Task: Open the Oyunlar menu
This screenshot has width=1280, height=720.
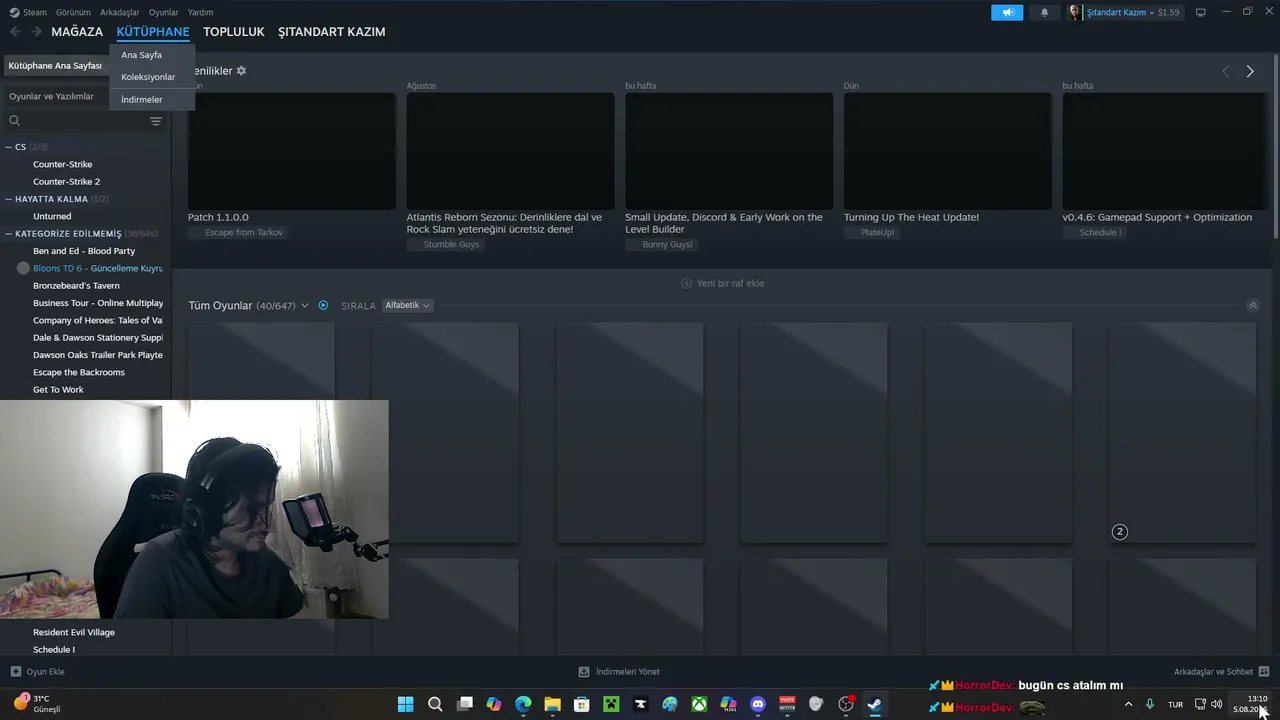Action: click(x=163, y=12)
